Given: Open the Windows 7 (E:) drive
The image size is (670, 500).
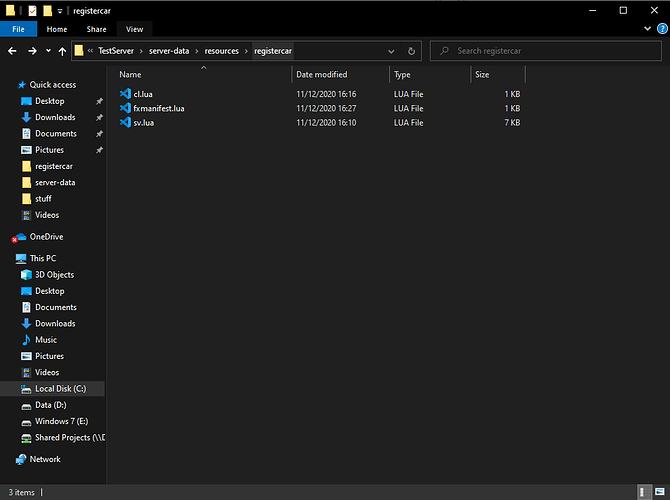Looking at the screenshot, I should pyautogui.click(x=62, y=421).
